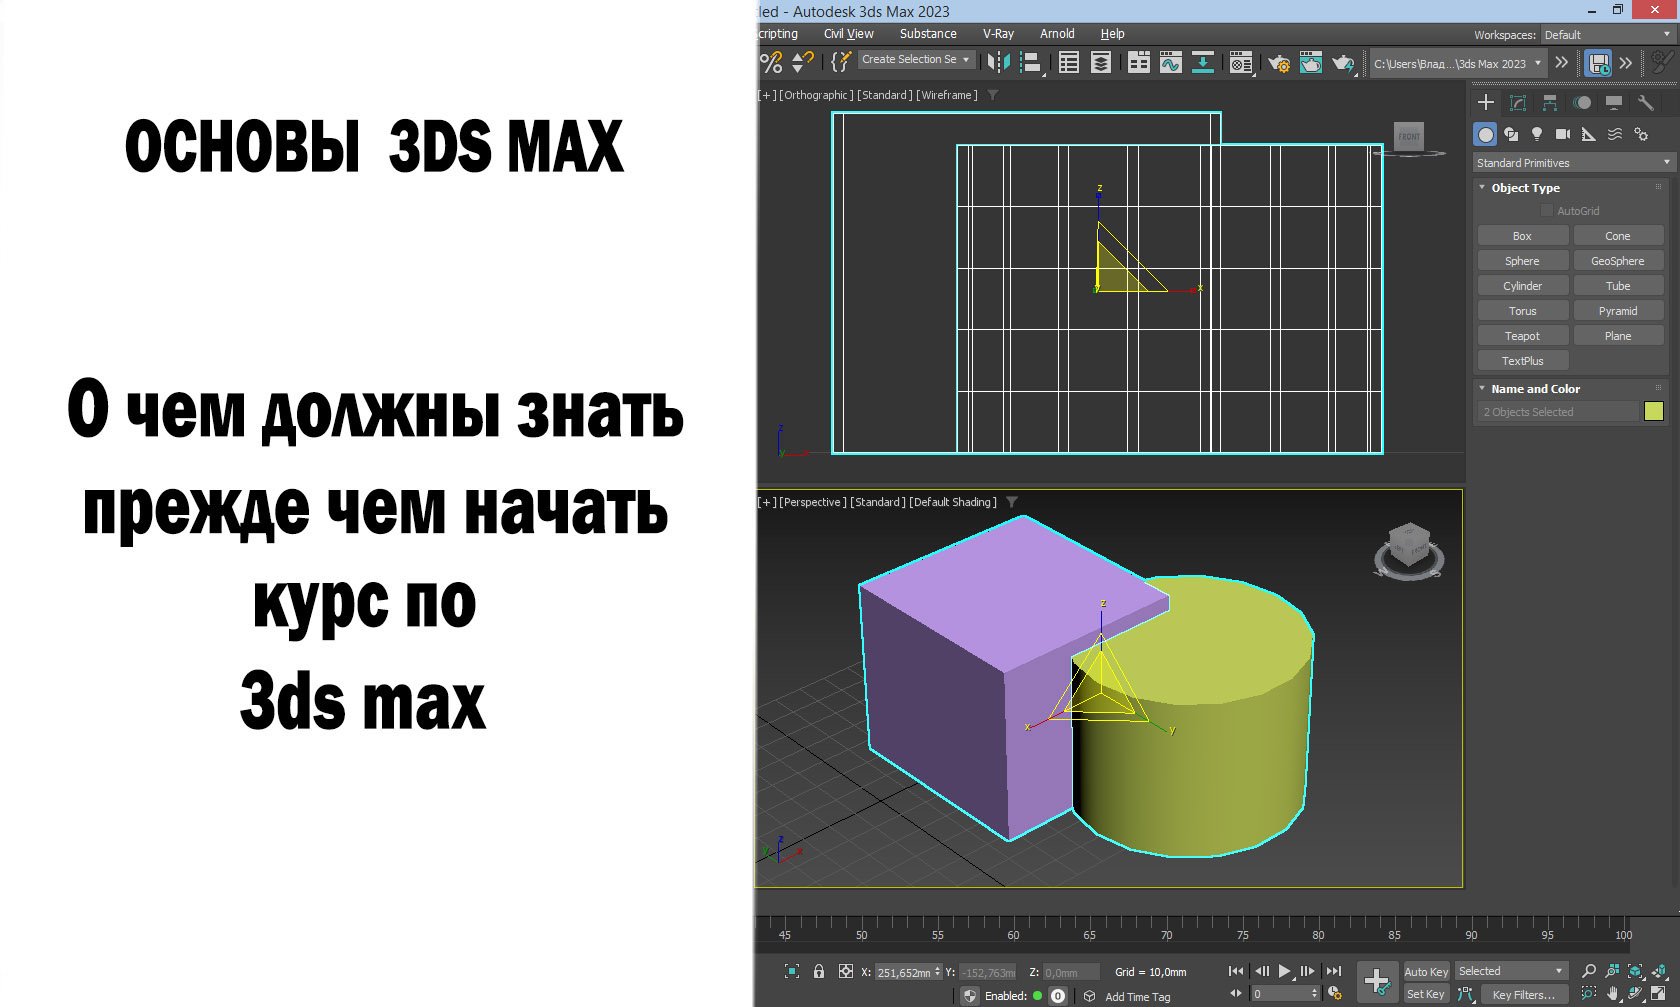This screenshot has width=1680, height=1007.
Task: Click the Pyramid primitive button
Action: [x=1618, y=311]
